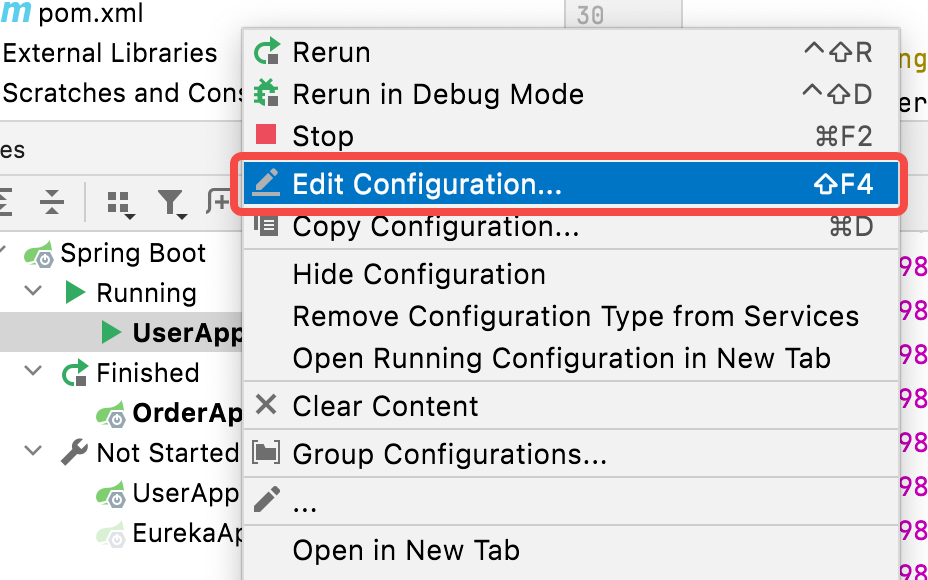Viewport: 928px width, 580px height.
Task: Select the External Libraries node
Action: point(110,53)
